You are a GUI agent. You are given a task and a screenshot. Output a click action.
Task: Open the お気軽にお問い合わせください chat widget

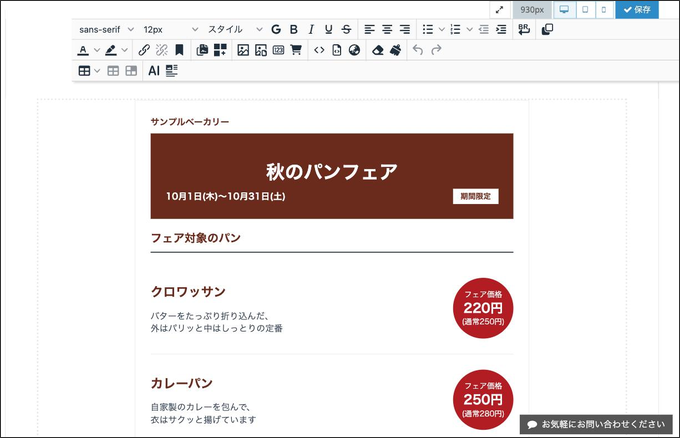(x=596, y=424)
